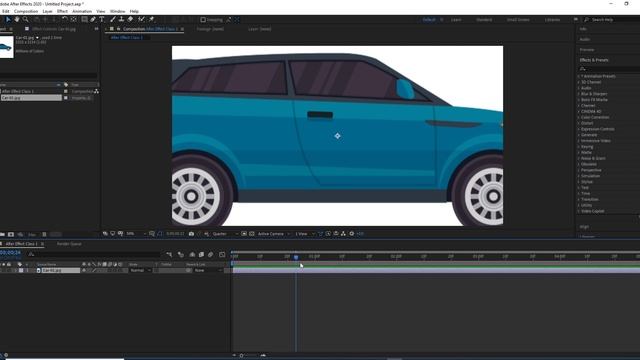Select the Clone Stamp tool

(121, 20)
